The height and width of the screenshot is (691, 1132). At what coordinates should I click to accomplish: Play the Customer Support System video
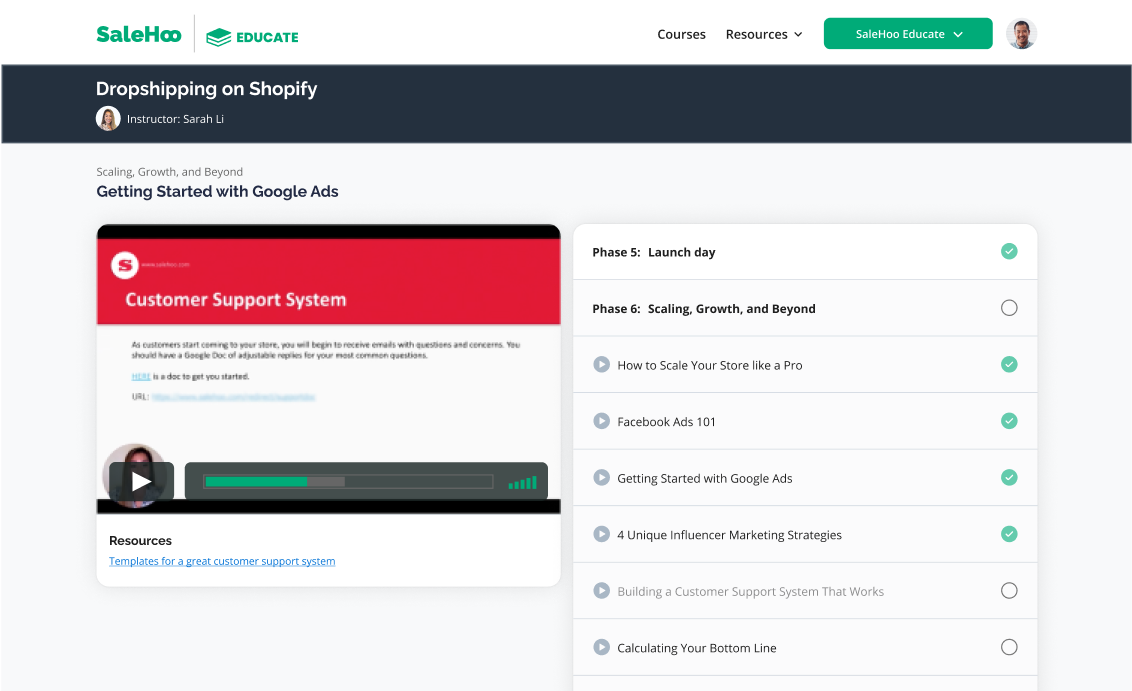tap(141, 481)
